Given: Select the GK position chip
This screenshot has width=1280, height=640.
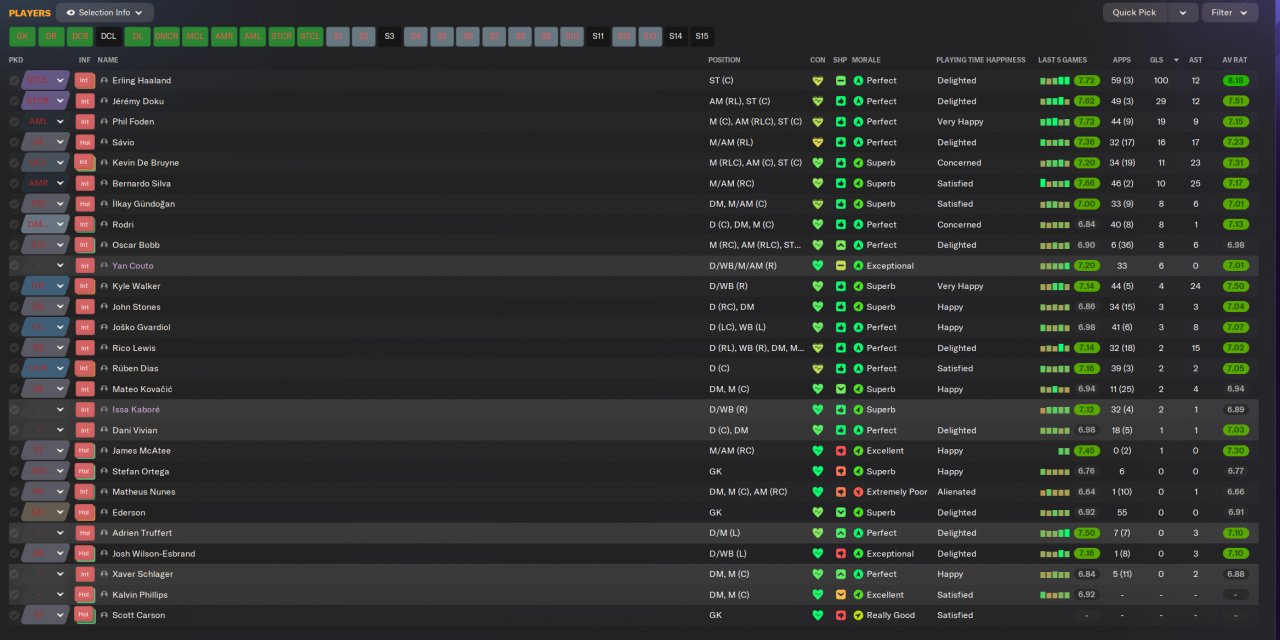Looking at the screenshot, I should click(22, 36).
